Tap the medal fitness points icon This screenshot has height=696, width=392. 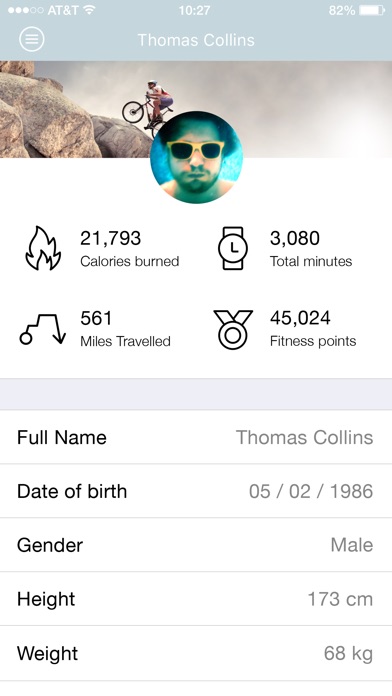[233, 329]
